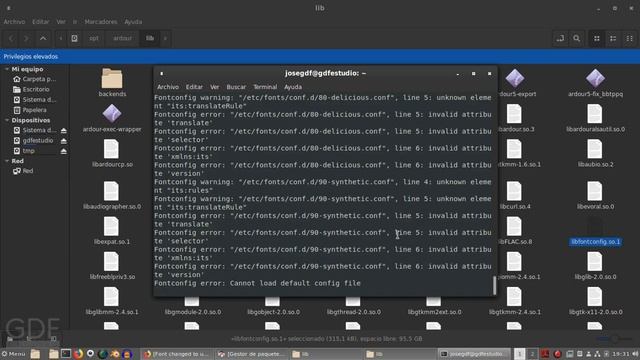Image resolution: width=640 pixels, height=360 pixels.
Task: Launch the terminal from the taskbar launcher
Action: [66, 354]
